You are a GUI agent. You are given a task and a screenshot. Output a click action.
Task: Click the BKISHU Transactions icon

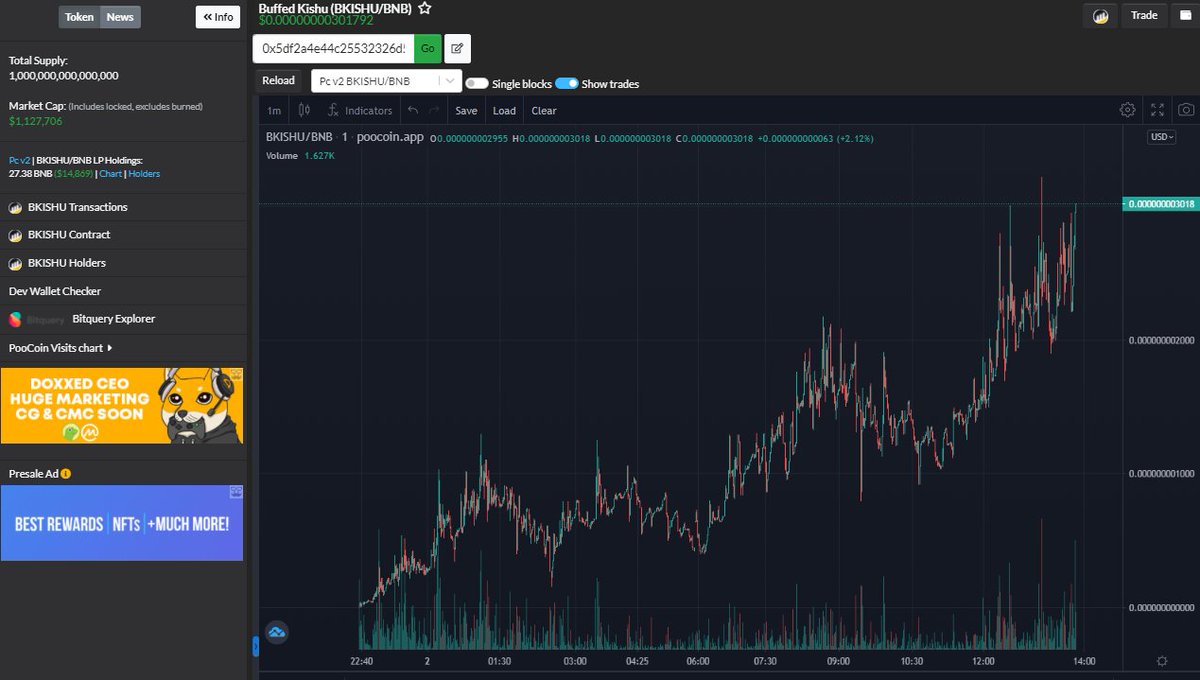16,207
